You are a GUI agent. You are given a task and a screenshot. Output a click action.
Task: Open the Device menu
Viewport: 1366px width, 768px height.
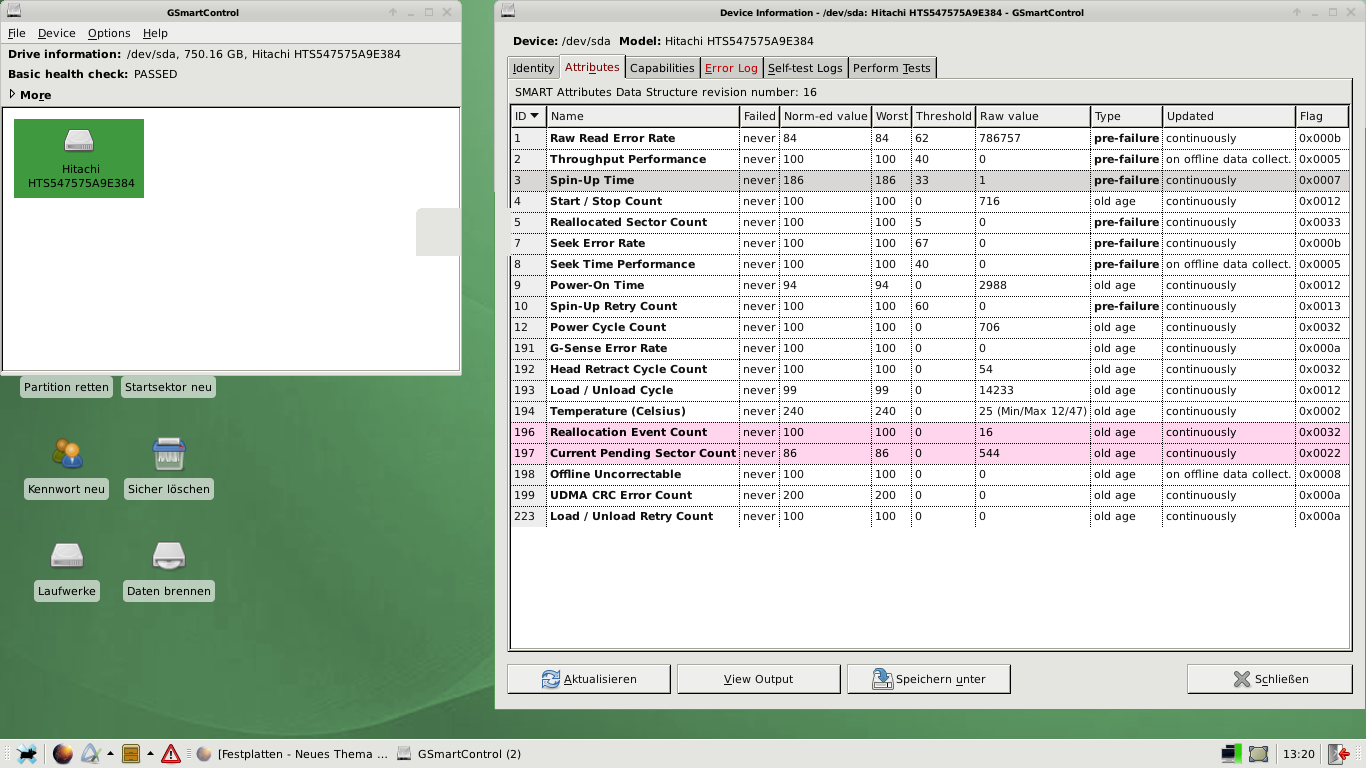(57, 33)
